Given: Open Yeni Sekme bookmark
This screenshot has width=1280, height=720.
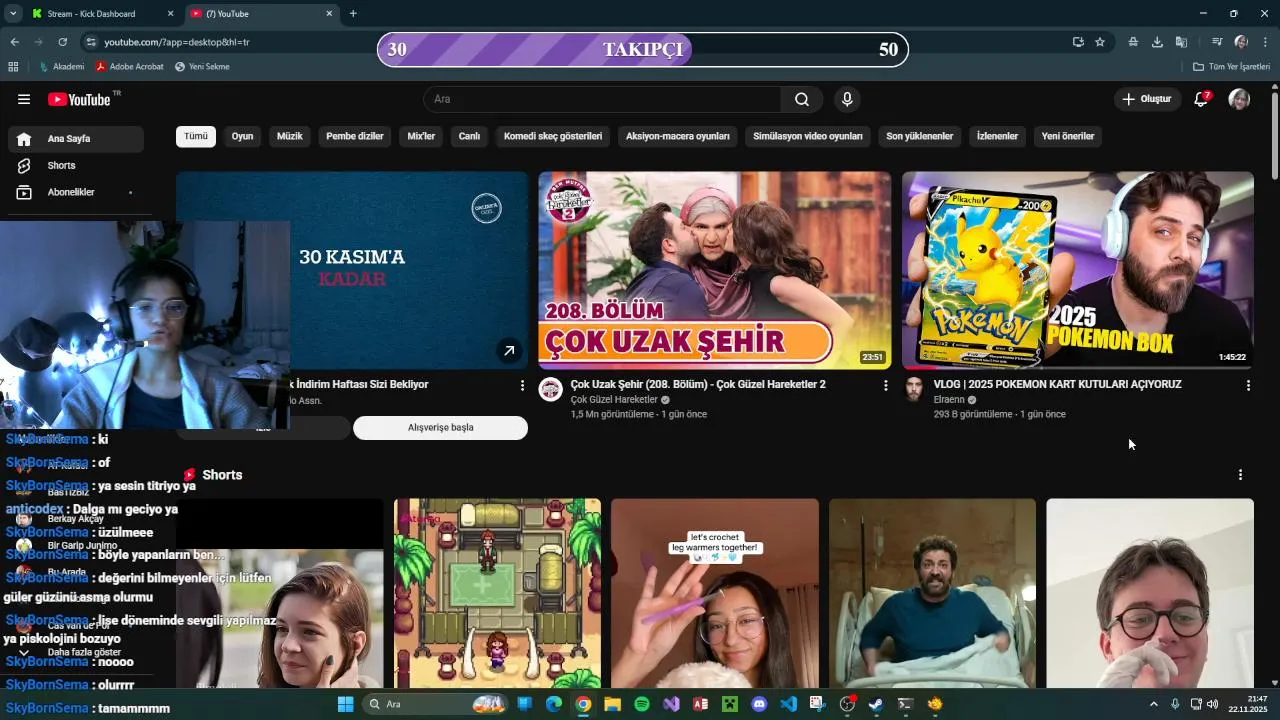Looking at the screenshot, I should click(x=202, y=66).
